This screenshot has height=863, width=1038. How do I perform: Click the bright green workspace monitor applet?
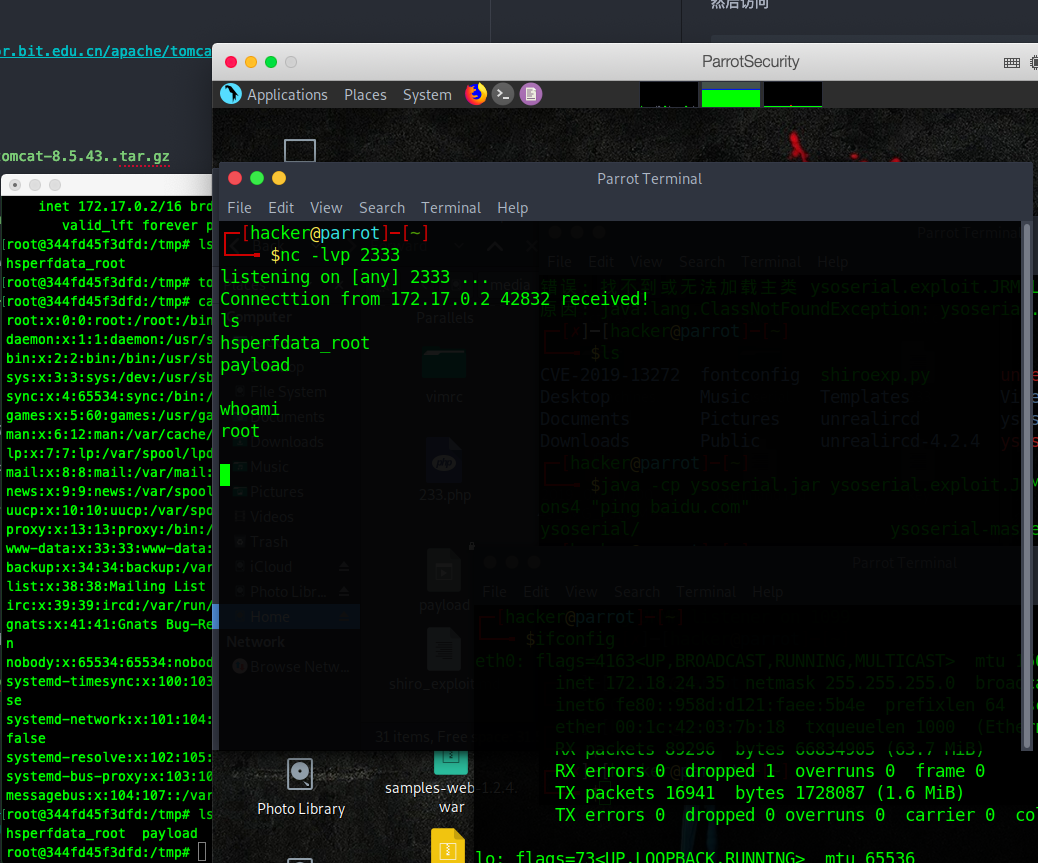(x=731, y=95)
